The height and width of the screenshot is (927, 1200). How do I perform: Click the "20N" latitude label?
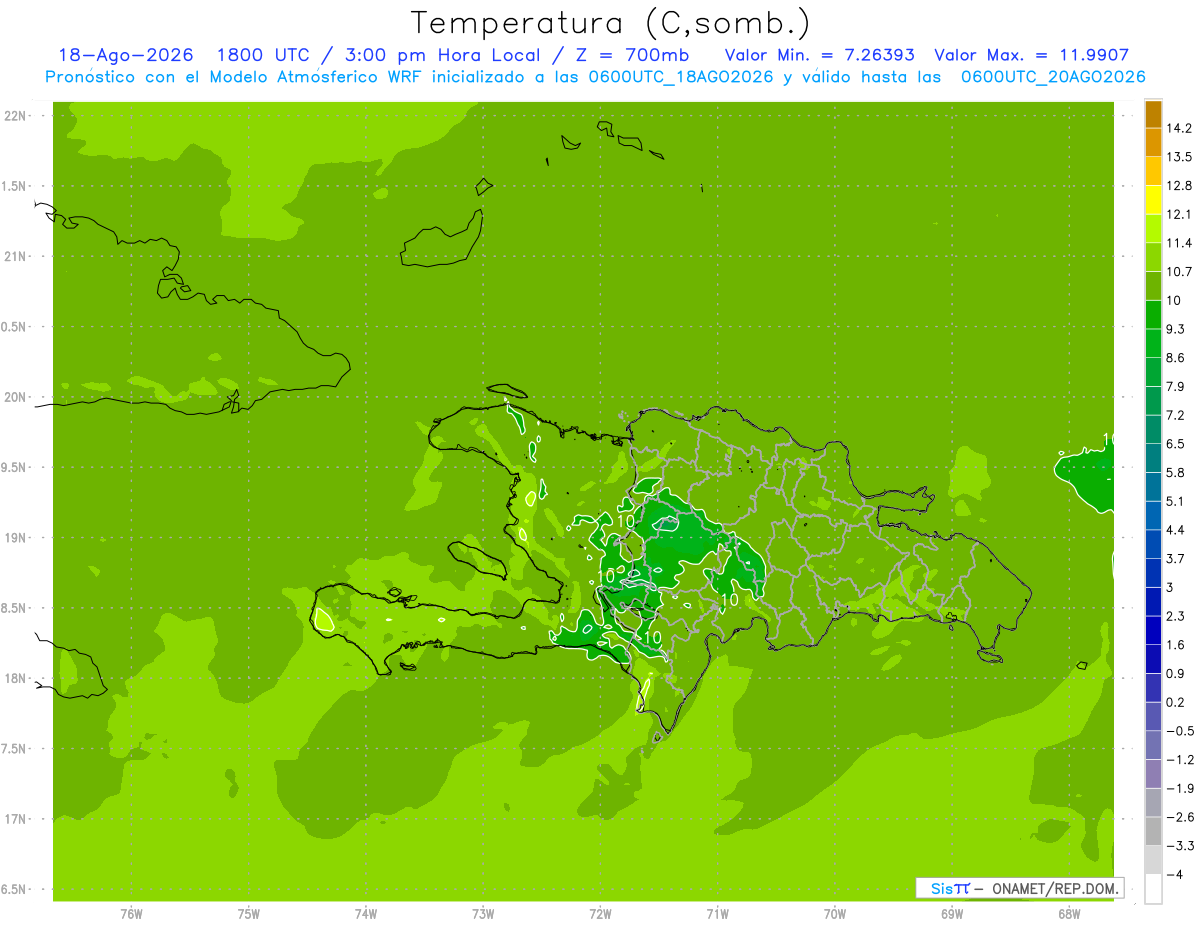(x=17, y=397)
